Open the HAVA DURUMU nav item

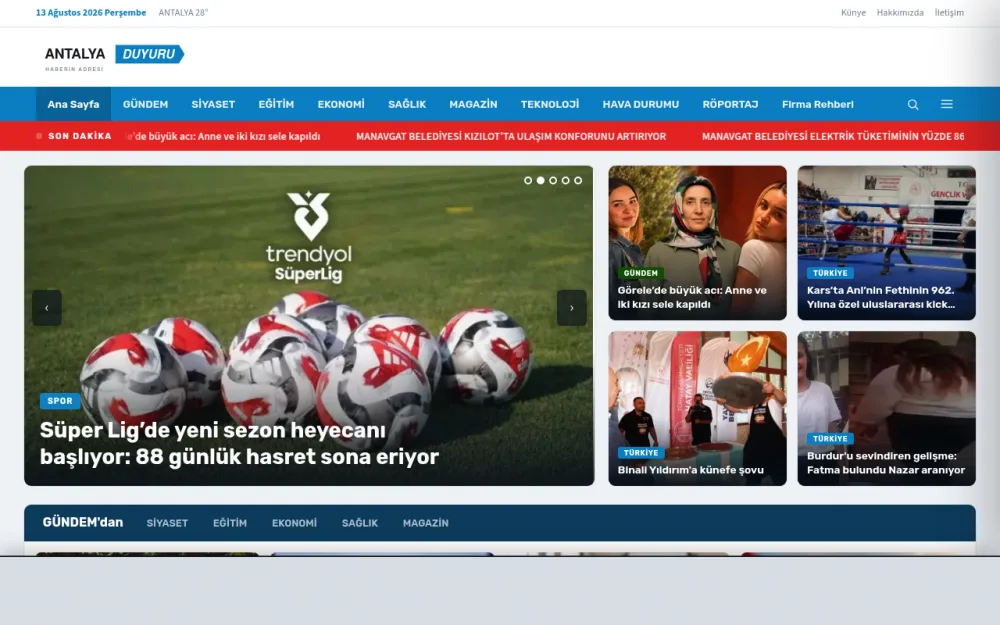(x=641, y=104)
